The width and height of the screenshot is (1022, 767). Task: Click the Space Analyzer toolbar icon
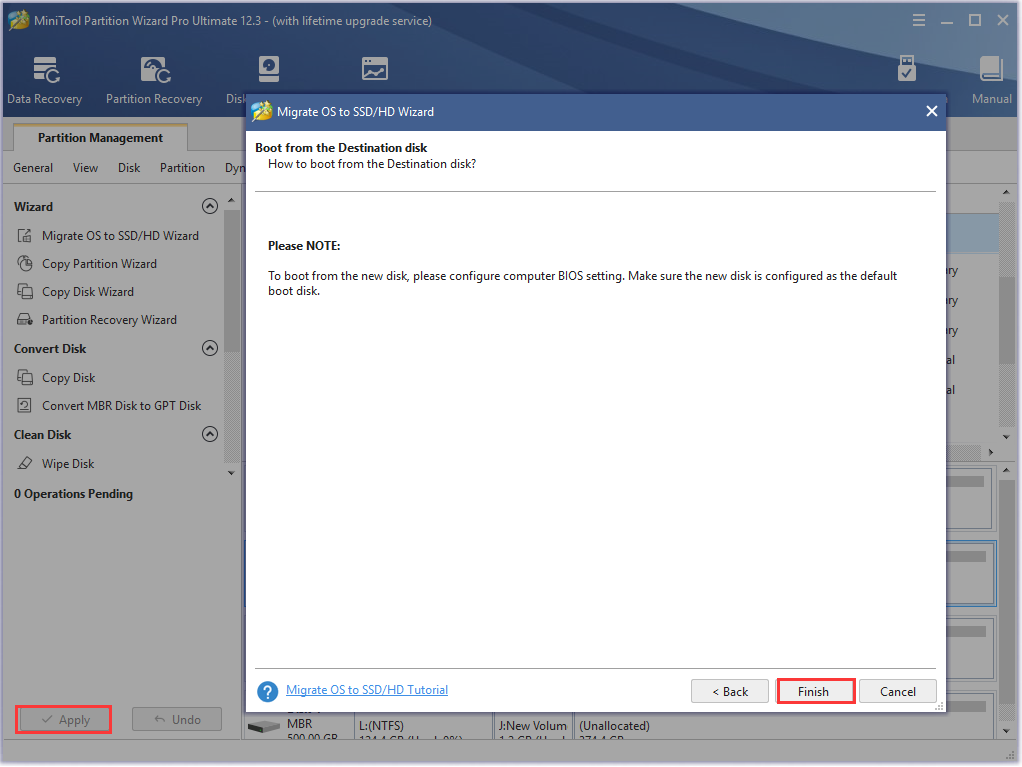coord(375,69)
